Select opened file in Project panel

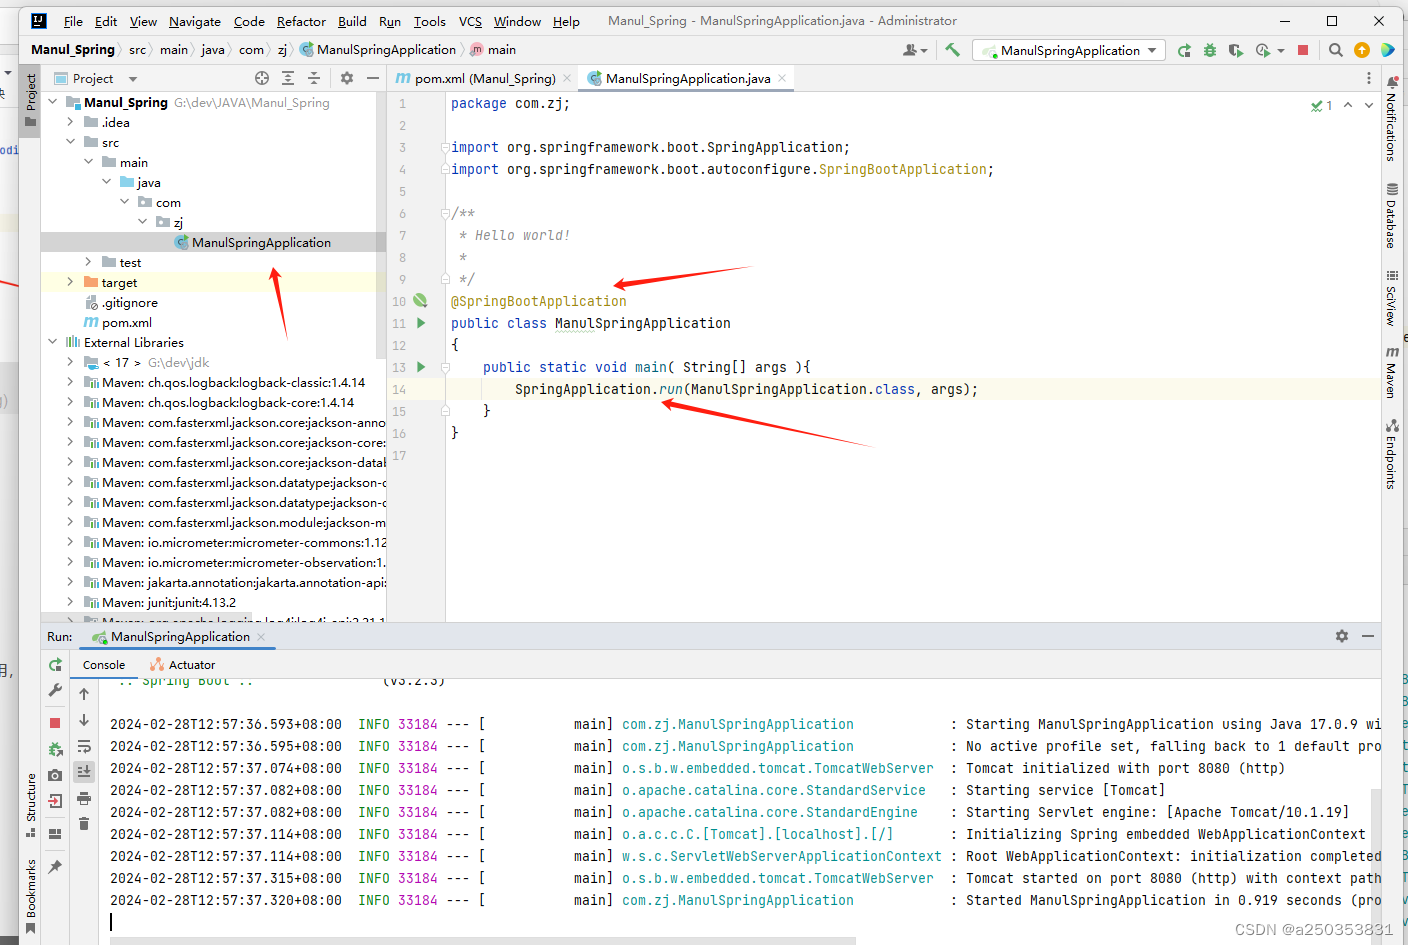(x=262, y=78)
